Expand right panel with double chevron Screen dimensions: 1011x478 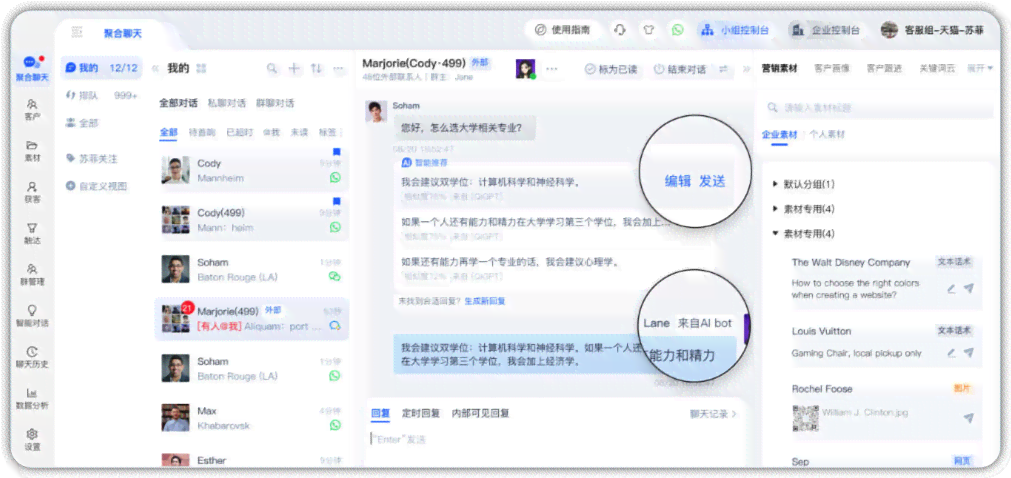(x=746, y=69)
